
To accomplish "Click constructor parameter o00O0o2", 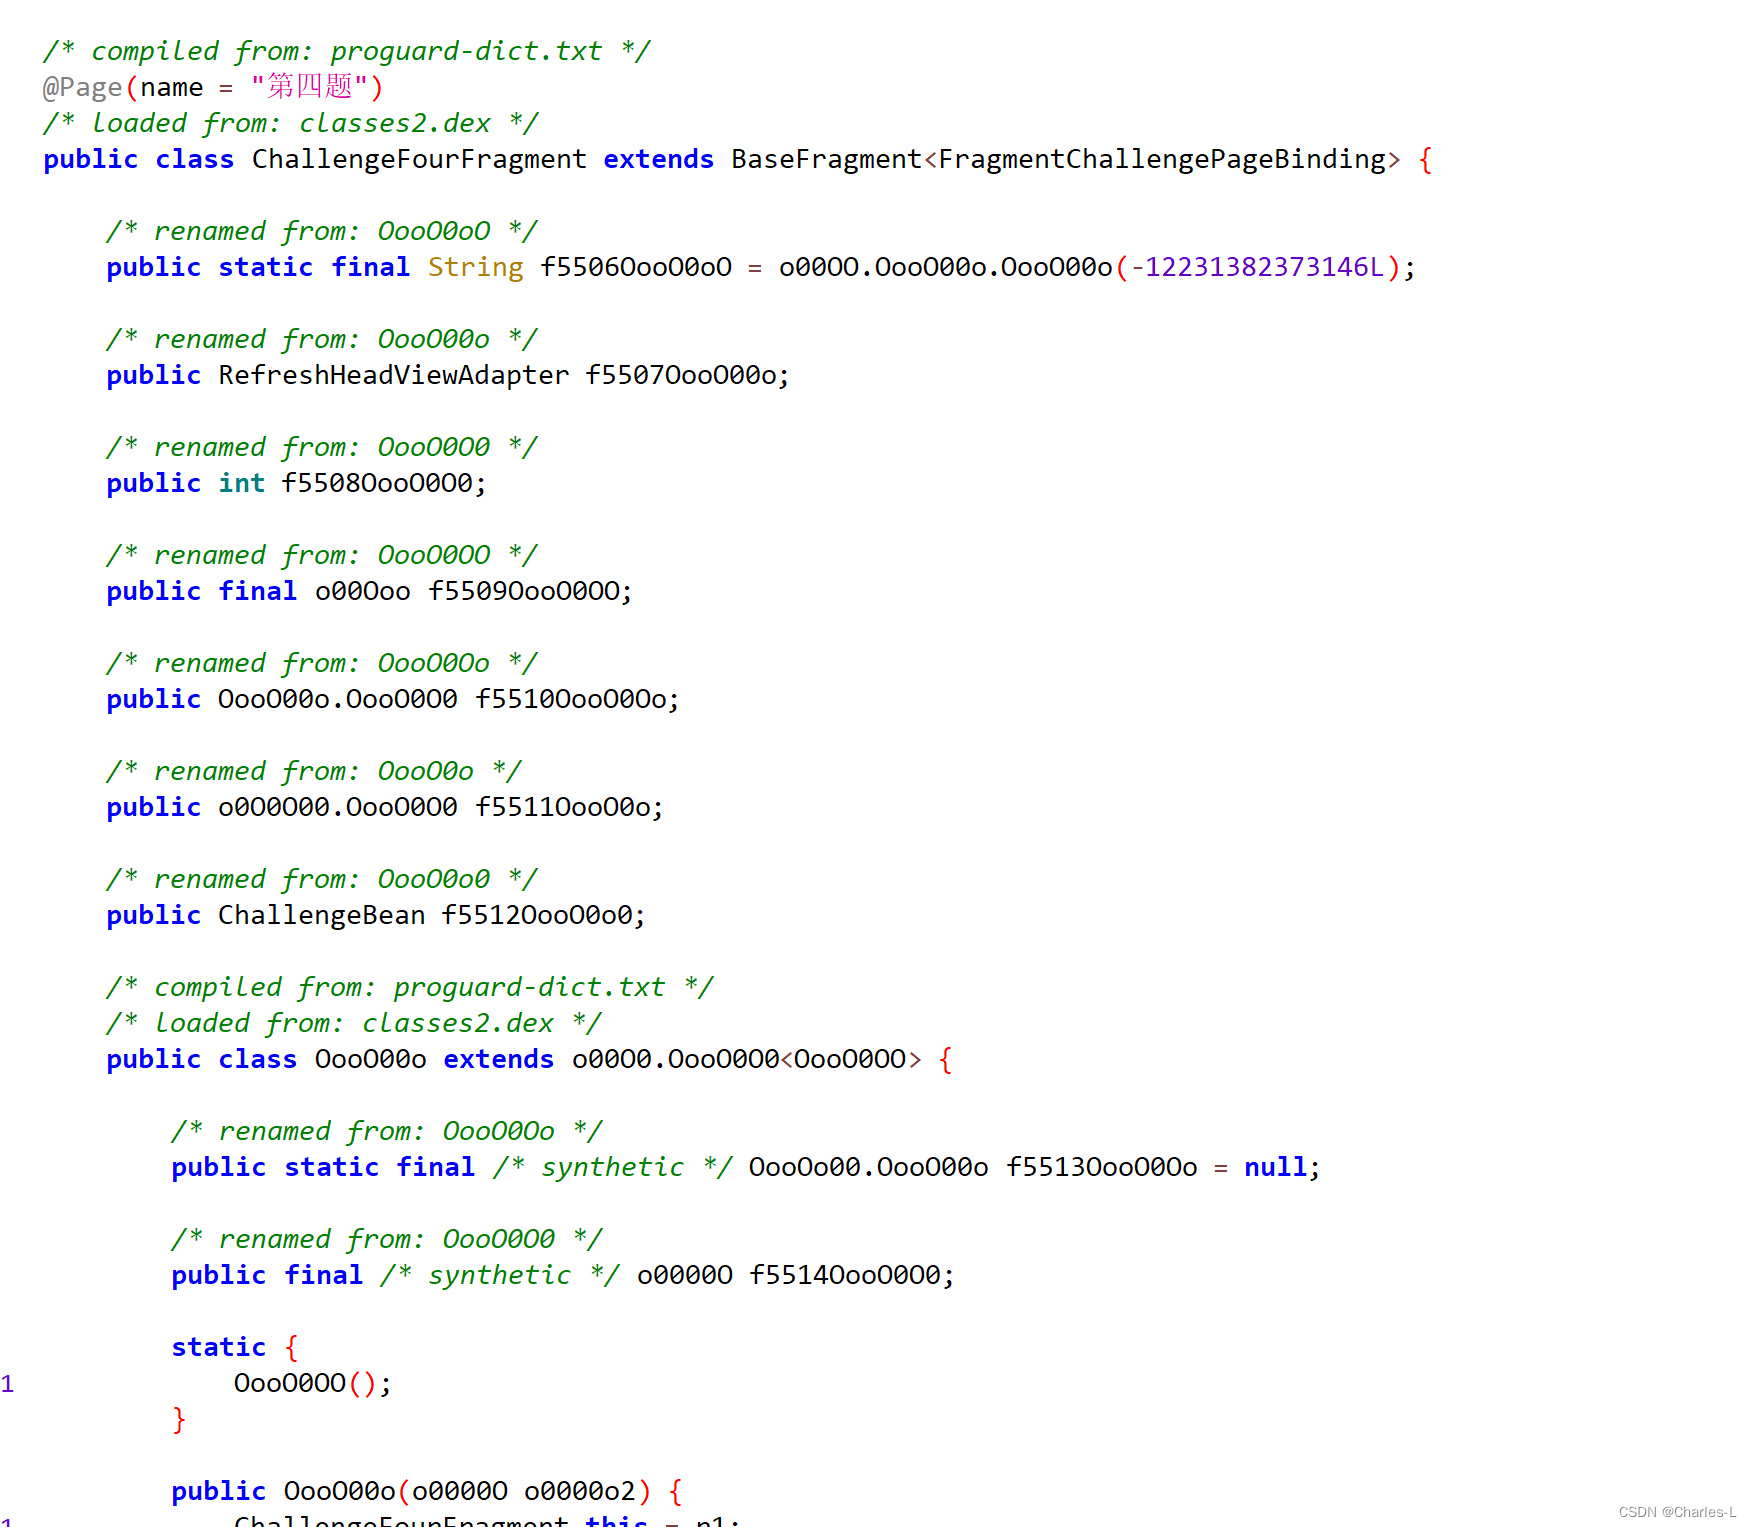I will [580, 1492].
